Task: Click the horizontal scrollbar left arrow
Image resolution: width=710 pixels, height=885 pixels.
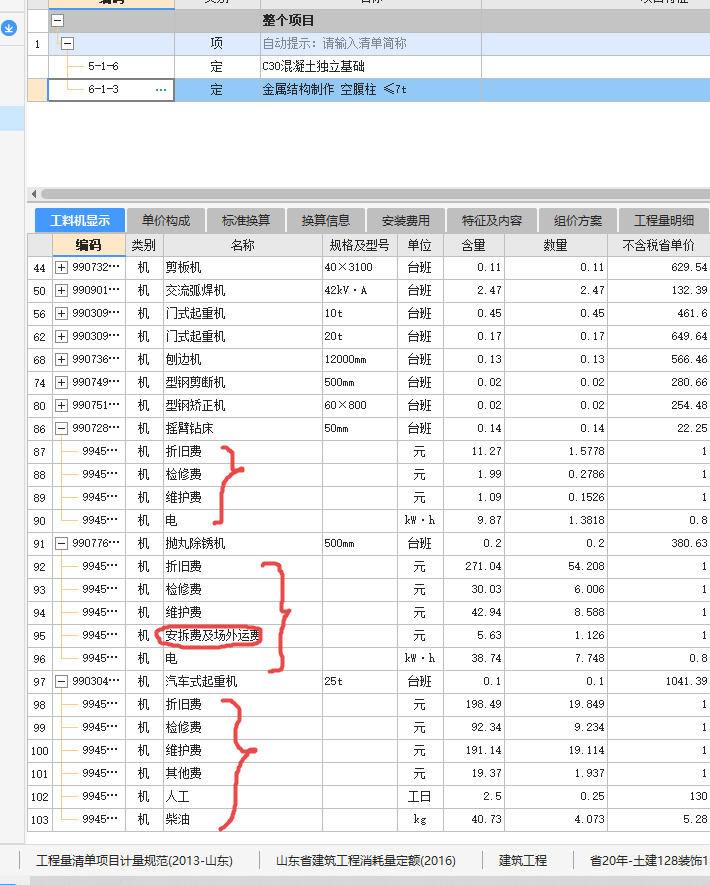Action: pyautogui.click(x=34, y=194)
